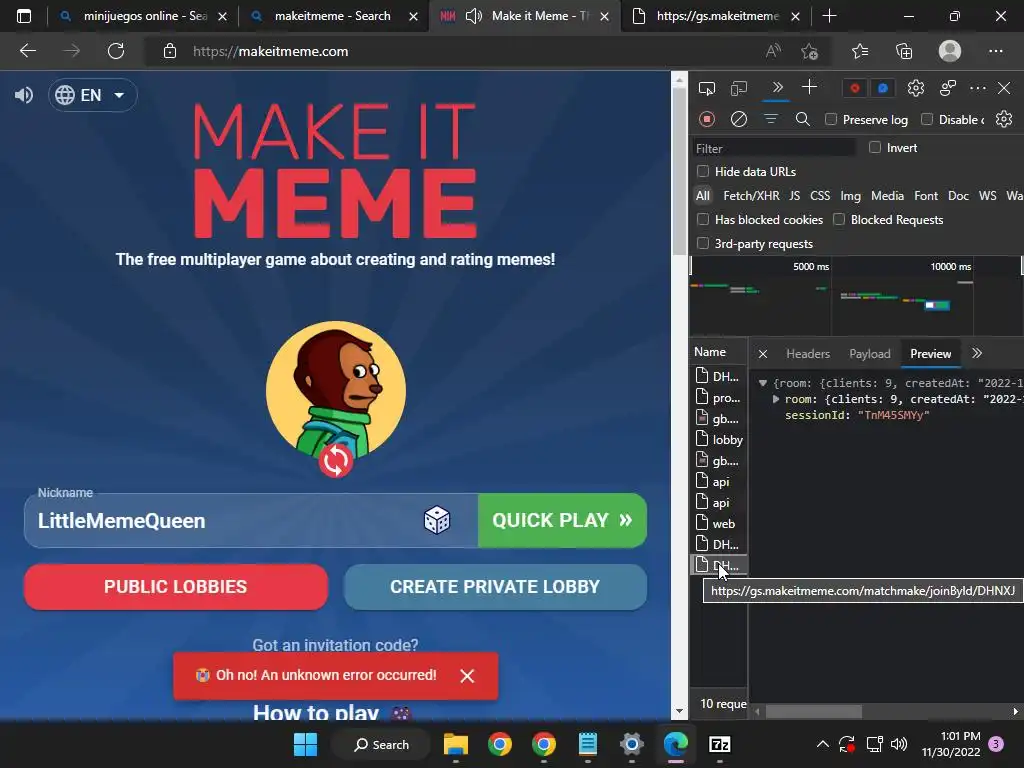The width and height of the screenshot is (1024, 768).
Task: Collapse the root JSON object in Preview
Action: (762, 383)
